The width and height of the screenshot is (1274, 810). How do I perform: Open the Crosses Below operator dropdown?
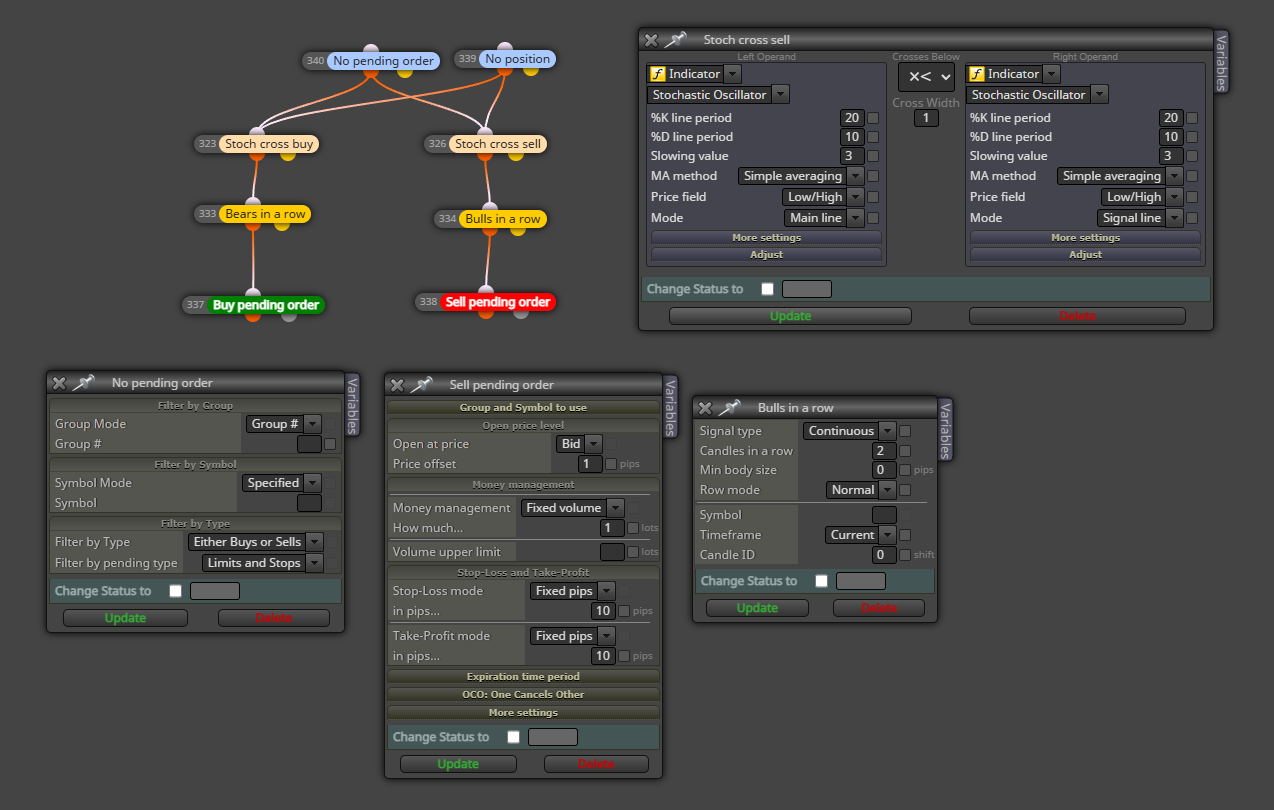click(926, 77)
